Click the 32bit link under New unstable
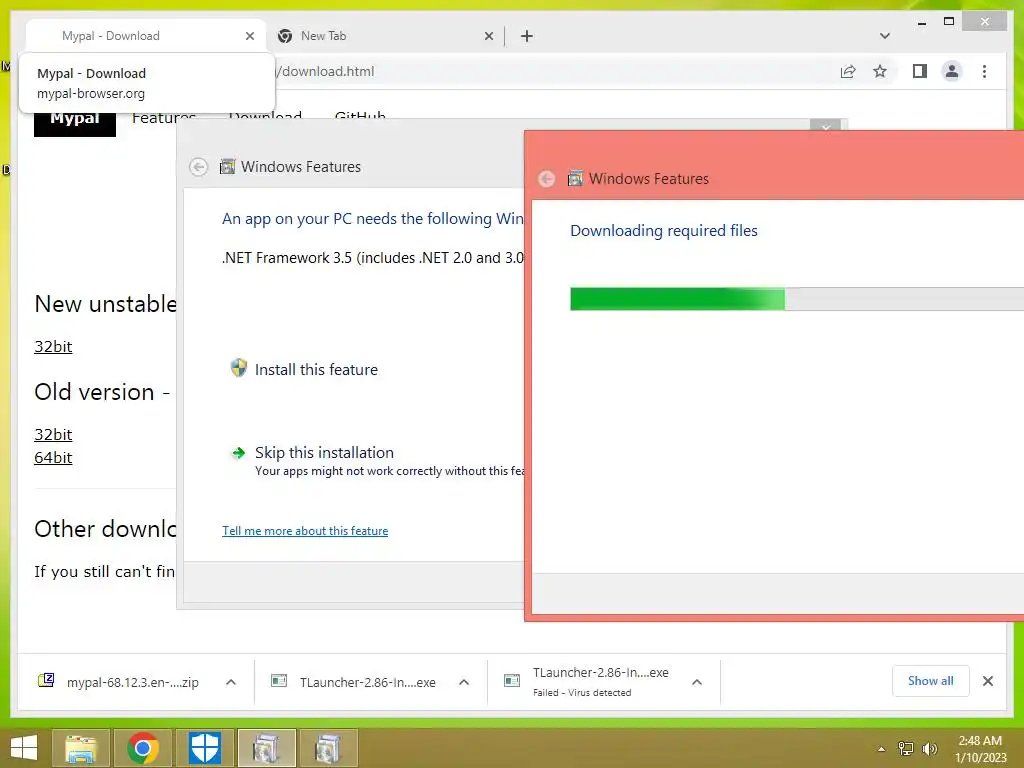Screen dimensions: 1024x768 coord(53,346)
